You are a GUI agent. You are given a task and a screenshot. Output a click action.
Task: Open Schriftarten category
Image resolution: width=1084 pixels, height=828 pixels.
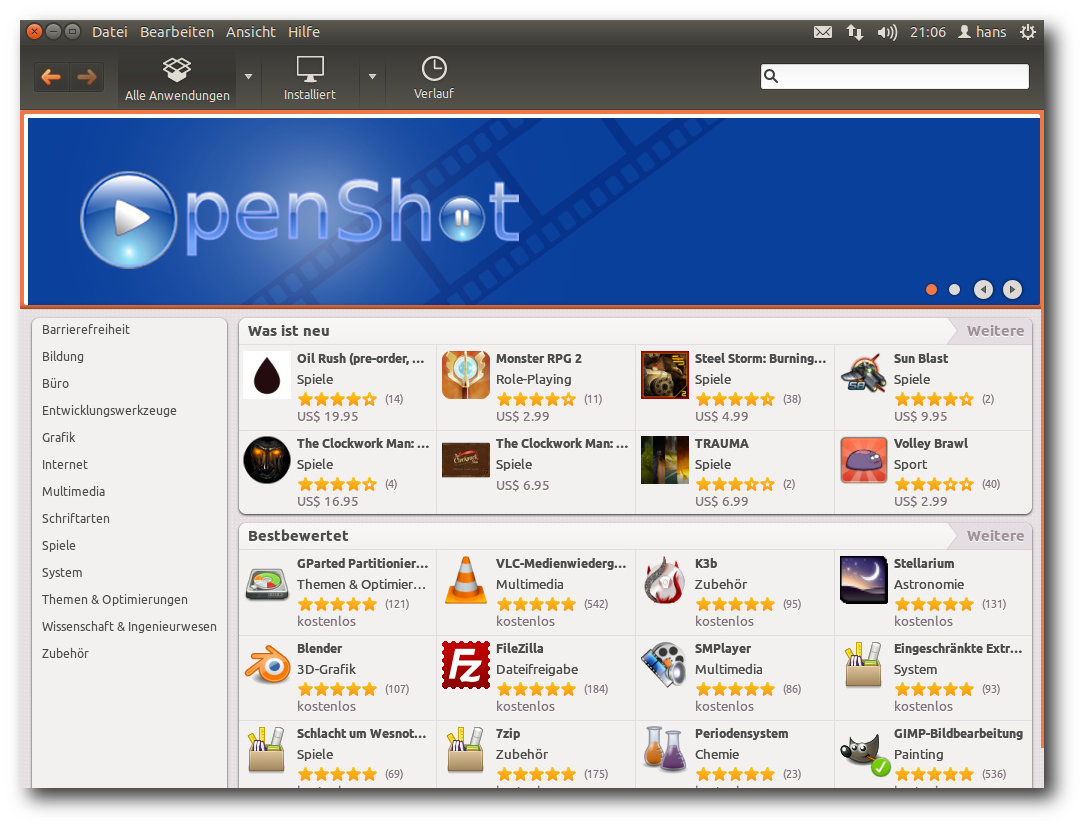(75, 518)
